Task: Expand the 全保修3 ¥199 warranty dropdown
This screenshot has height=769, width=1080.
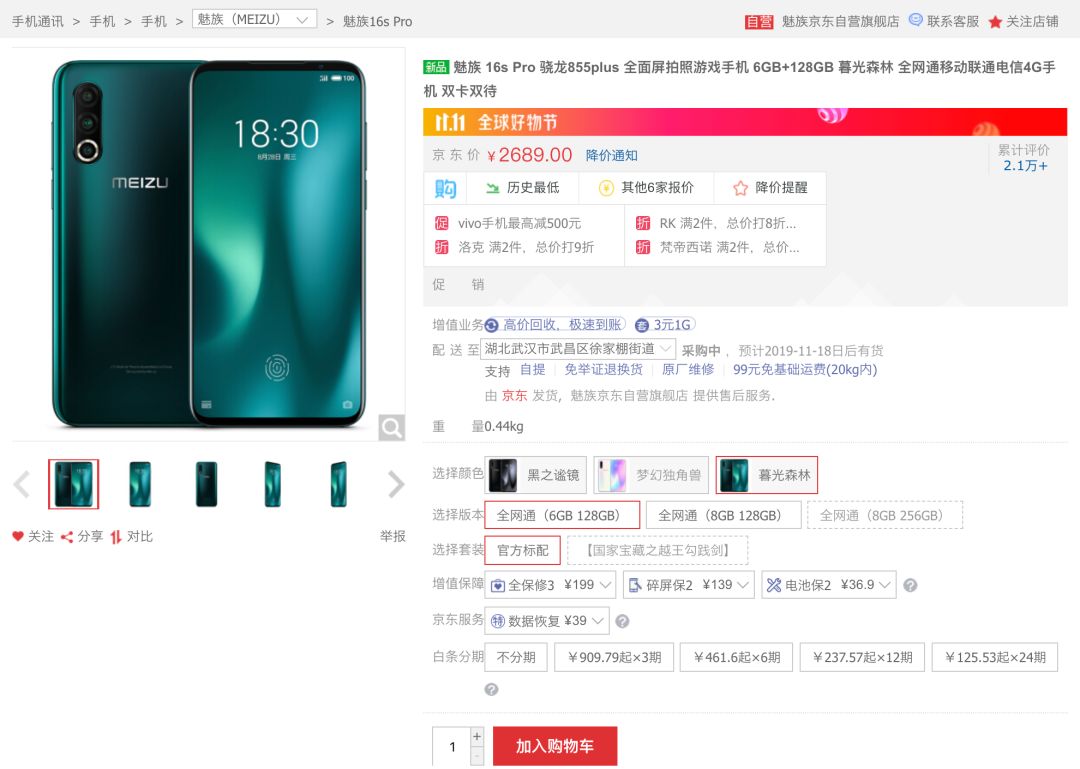Action: click(x=550, y=585)
